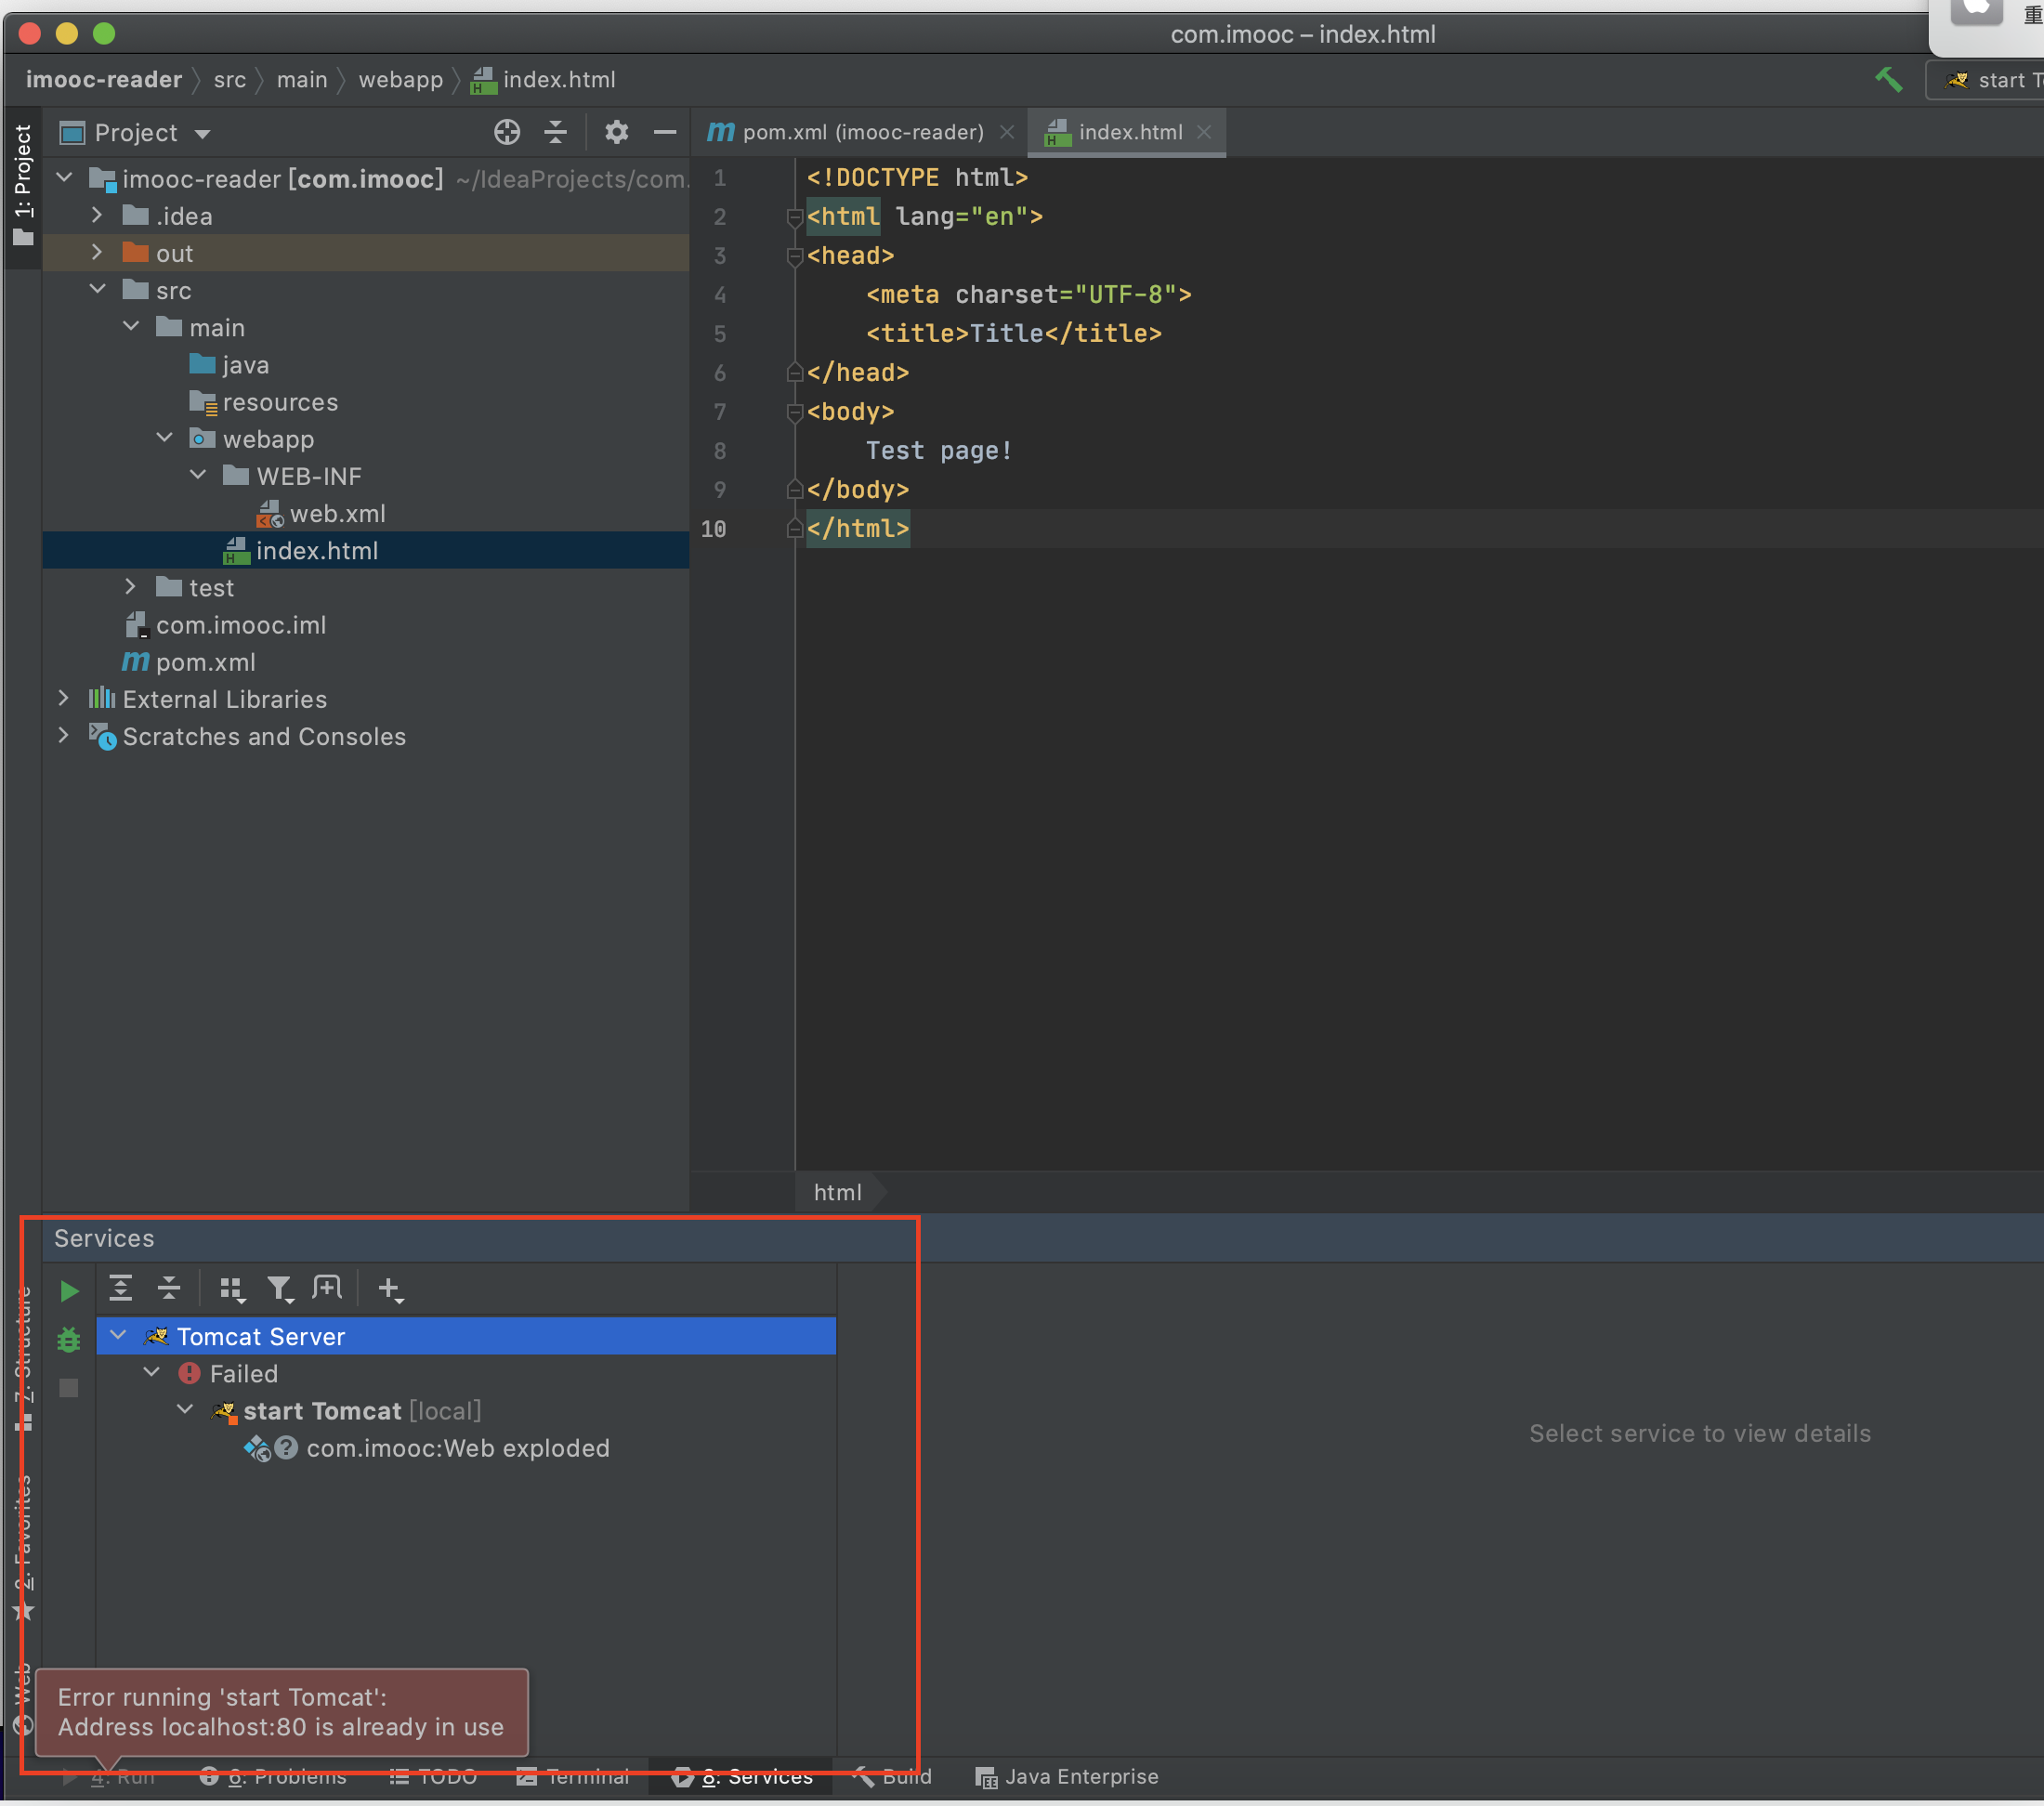Hide the Project panel with minus icon

665,132
